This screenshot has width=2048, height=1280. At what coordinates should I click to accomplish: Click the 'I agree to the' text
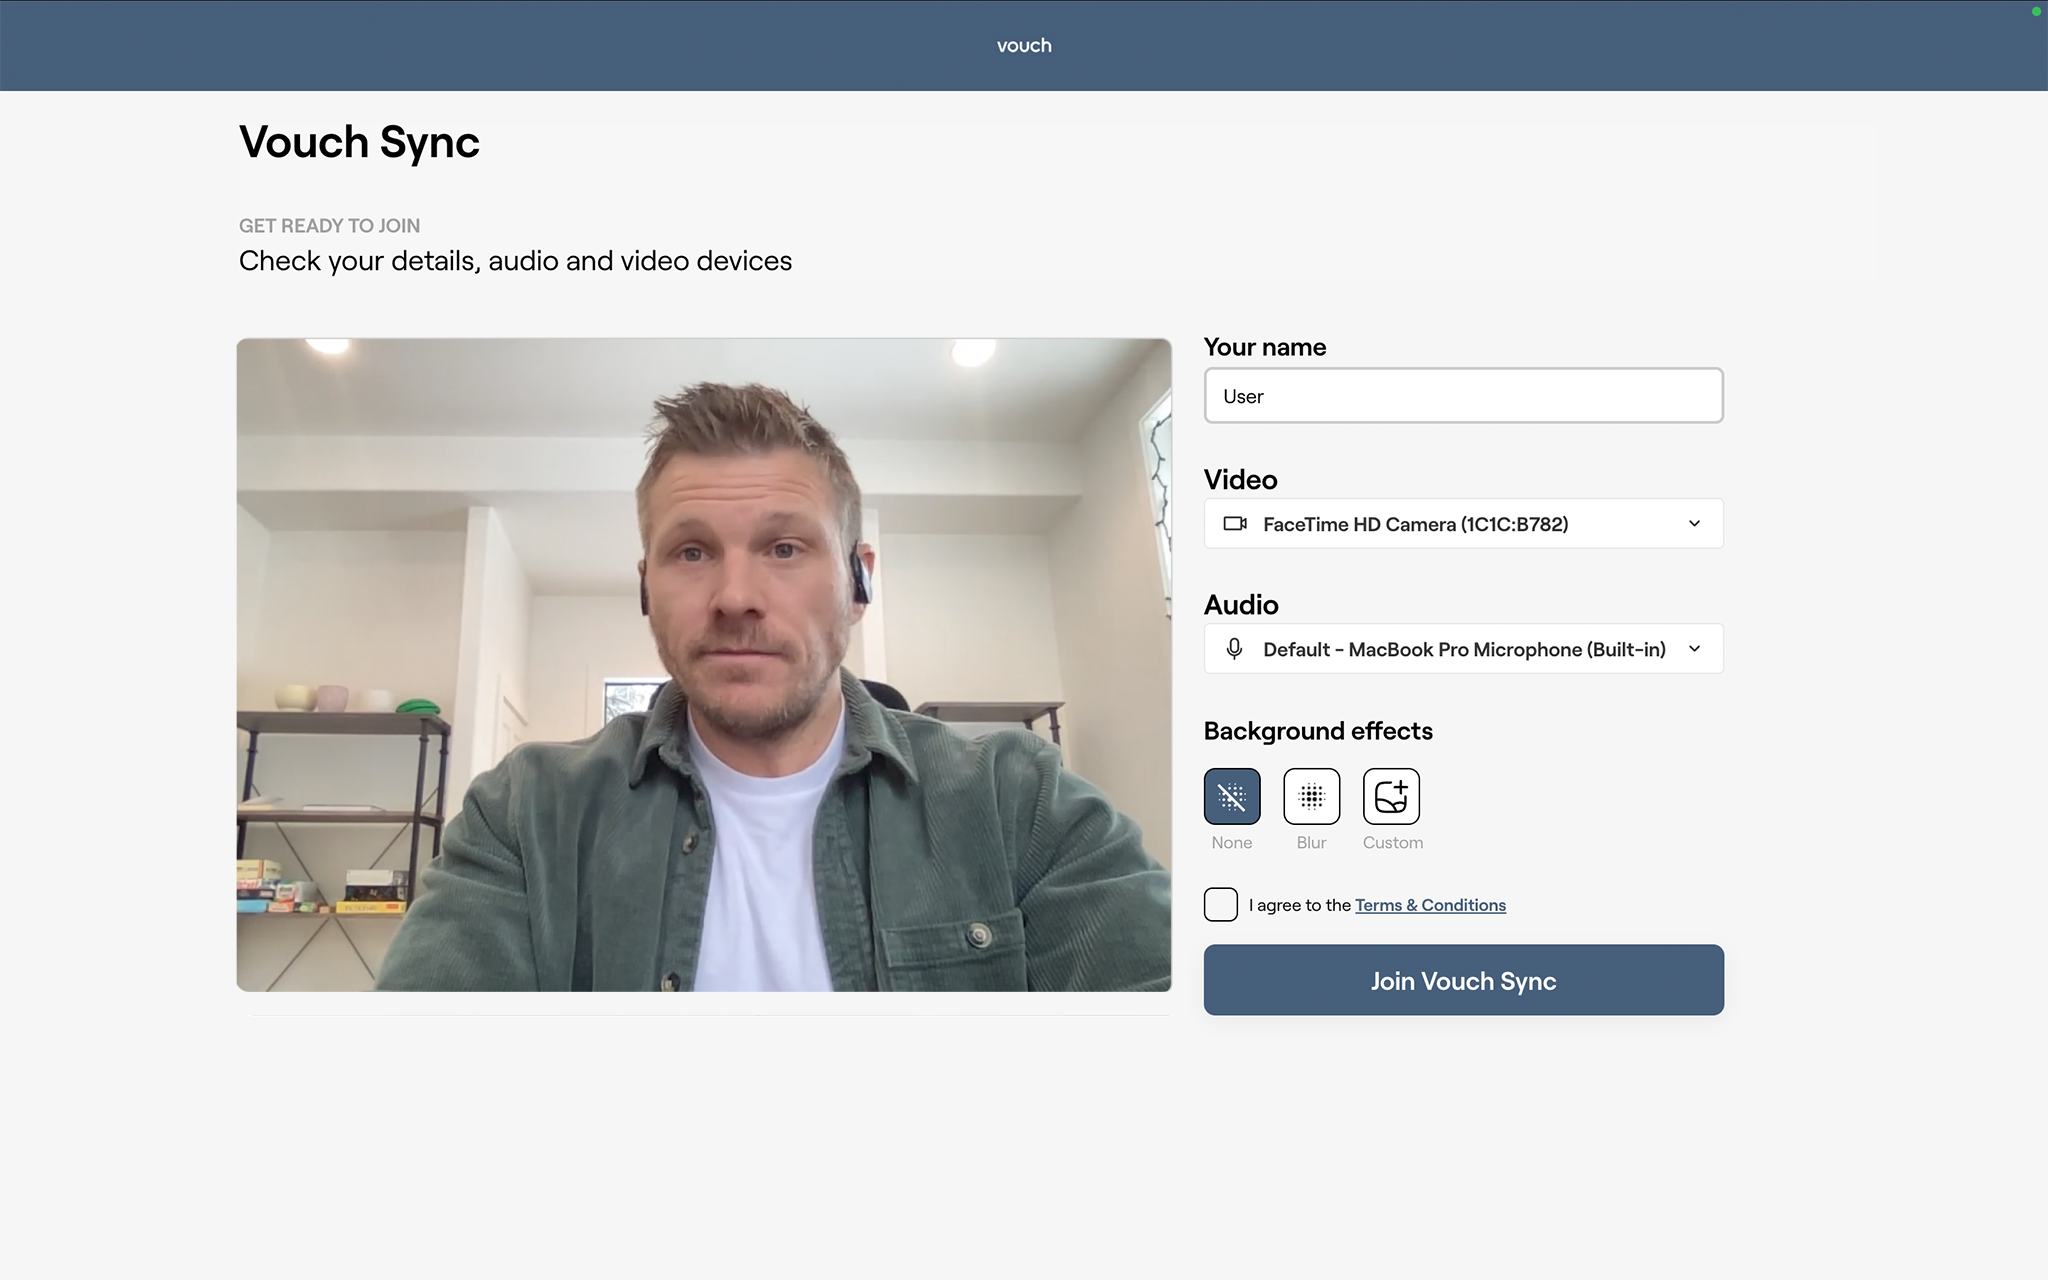click(1300, 905)
